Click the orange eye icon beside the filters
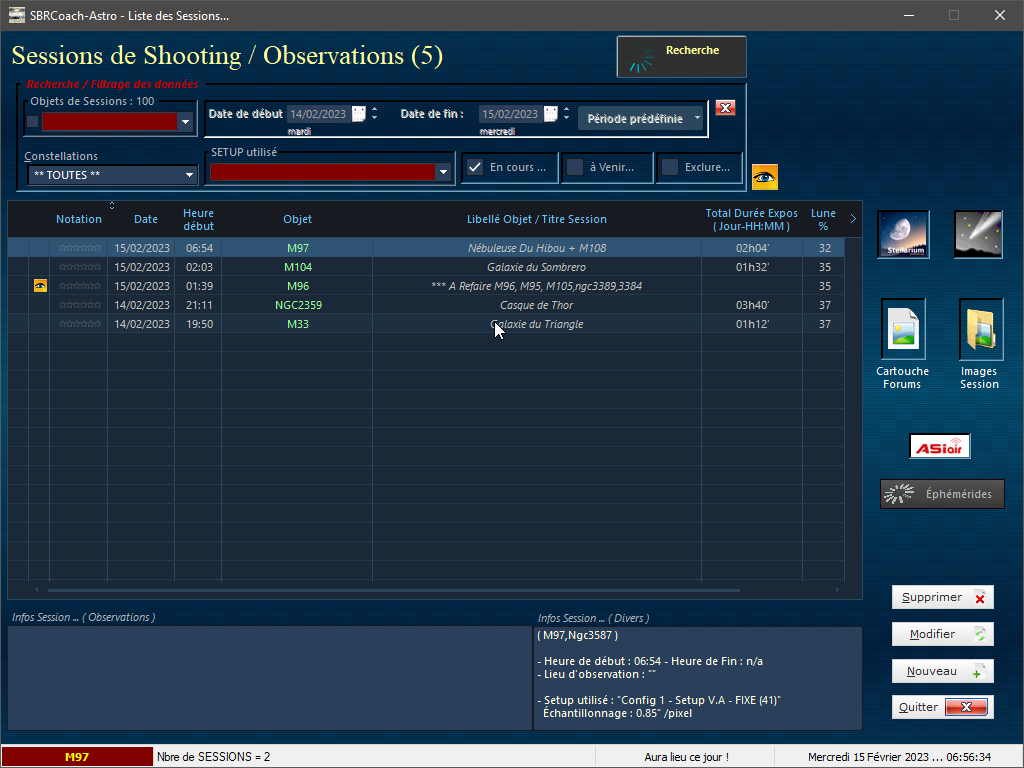The width and height of the screenshot is (1024, 768). [x=765, y=177]
